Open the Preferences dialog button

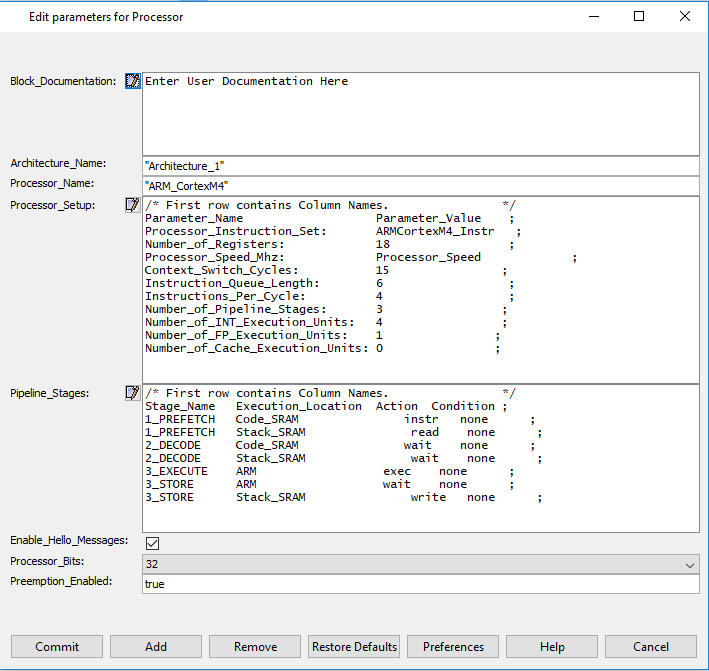(x=453, y=647)
